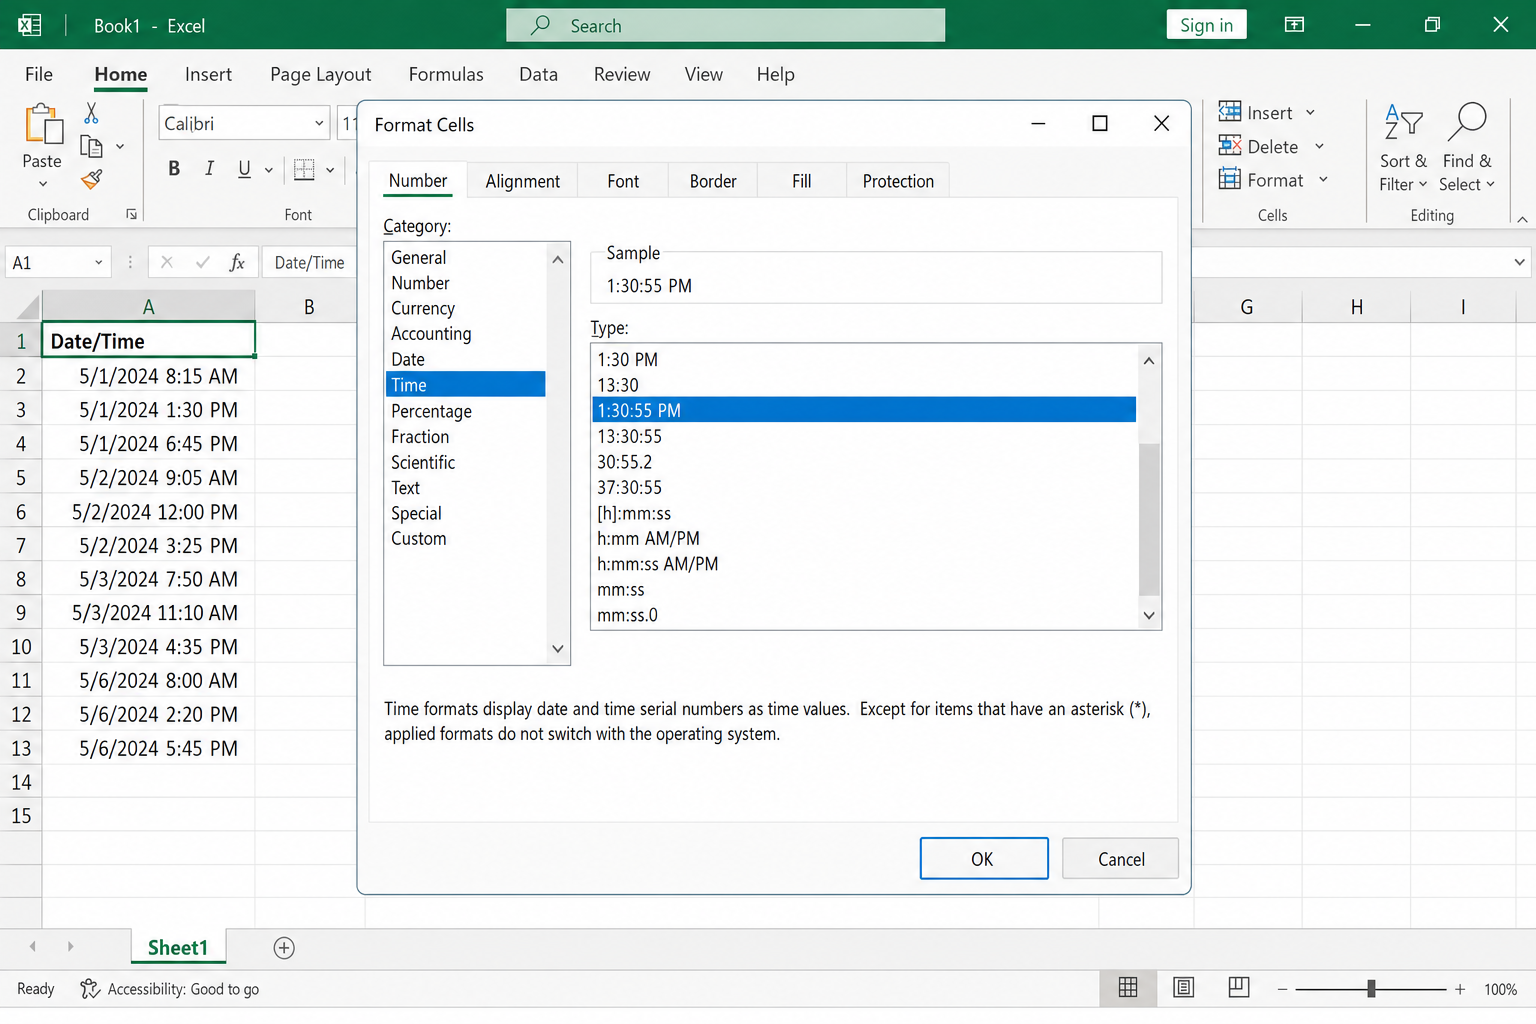Select the Date category
Viewport: 1536px width, 1024px height.
[x=466, y=360]
